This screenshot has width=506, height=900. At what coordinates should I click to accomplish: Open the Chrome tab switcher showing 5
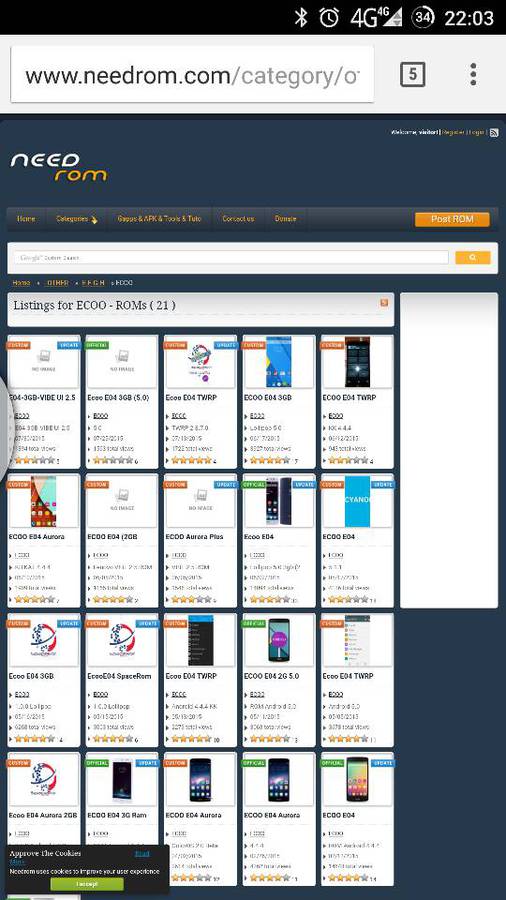click(412, 75)
